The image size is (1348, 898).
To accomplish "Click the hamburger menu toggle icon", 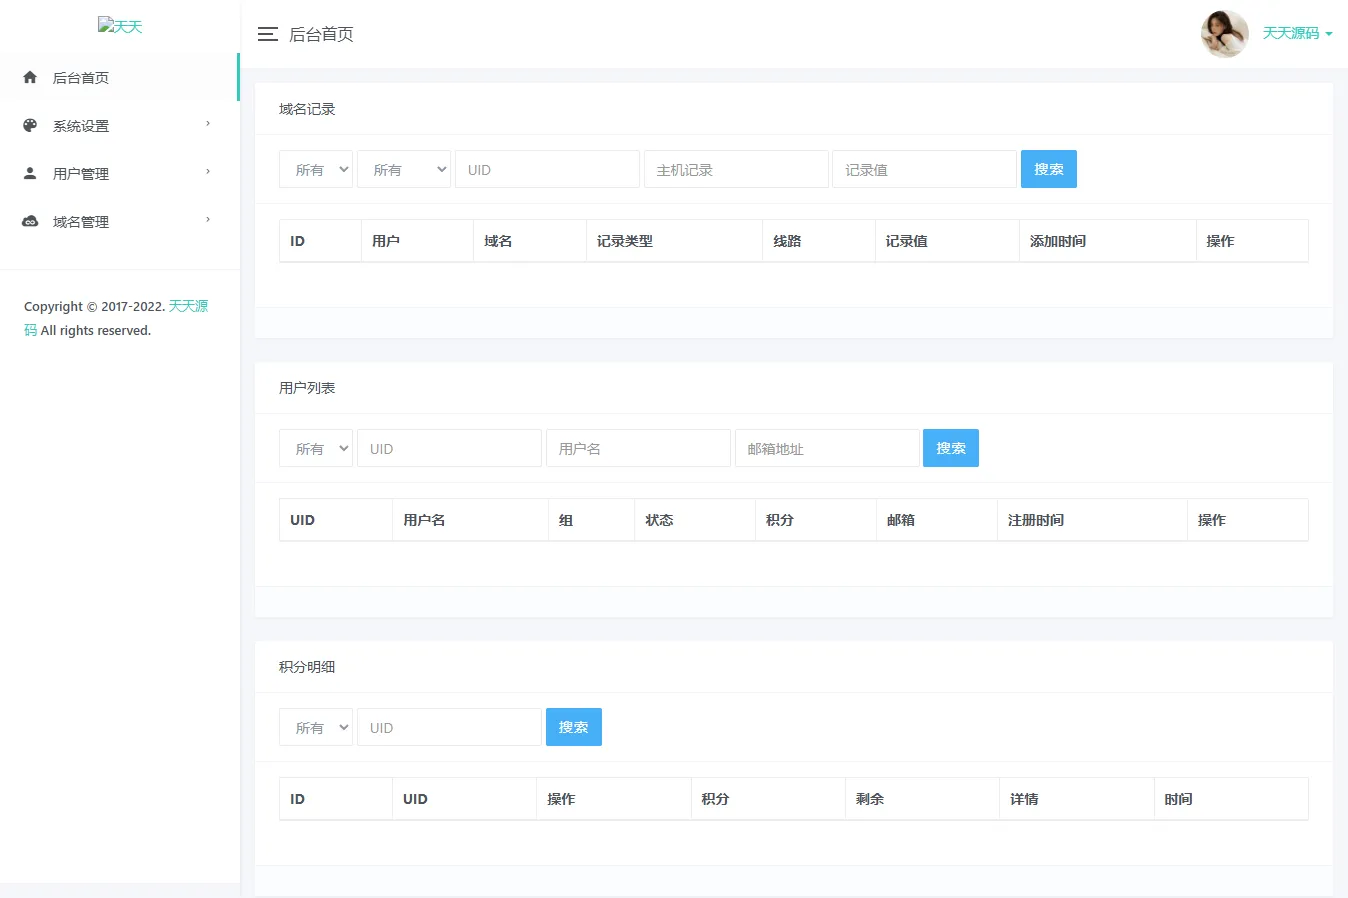I will tap(267, 34).
